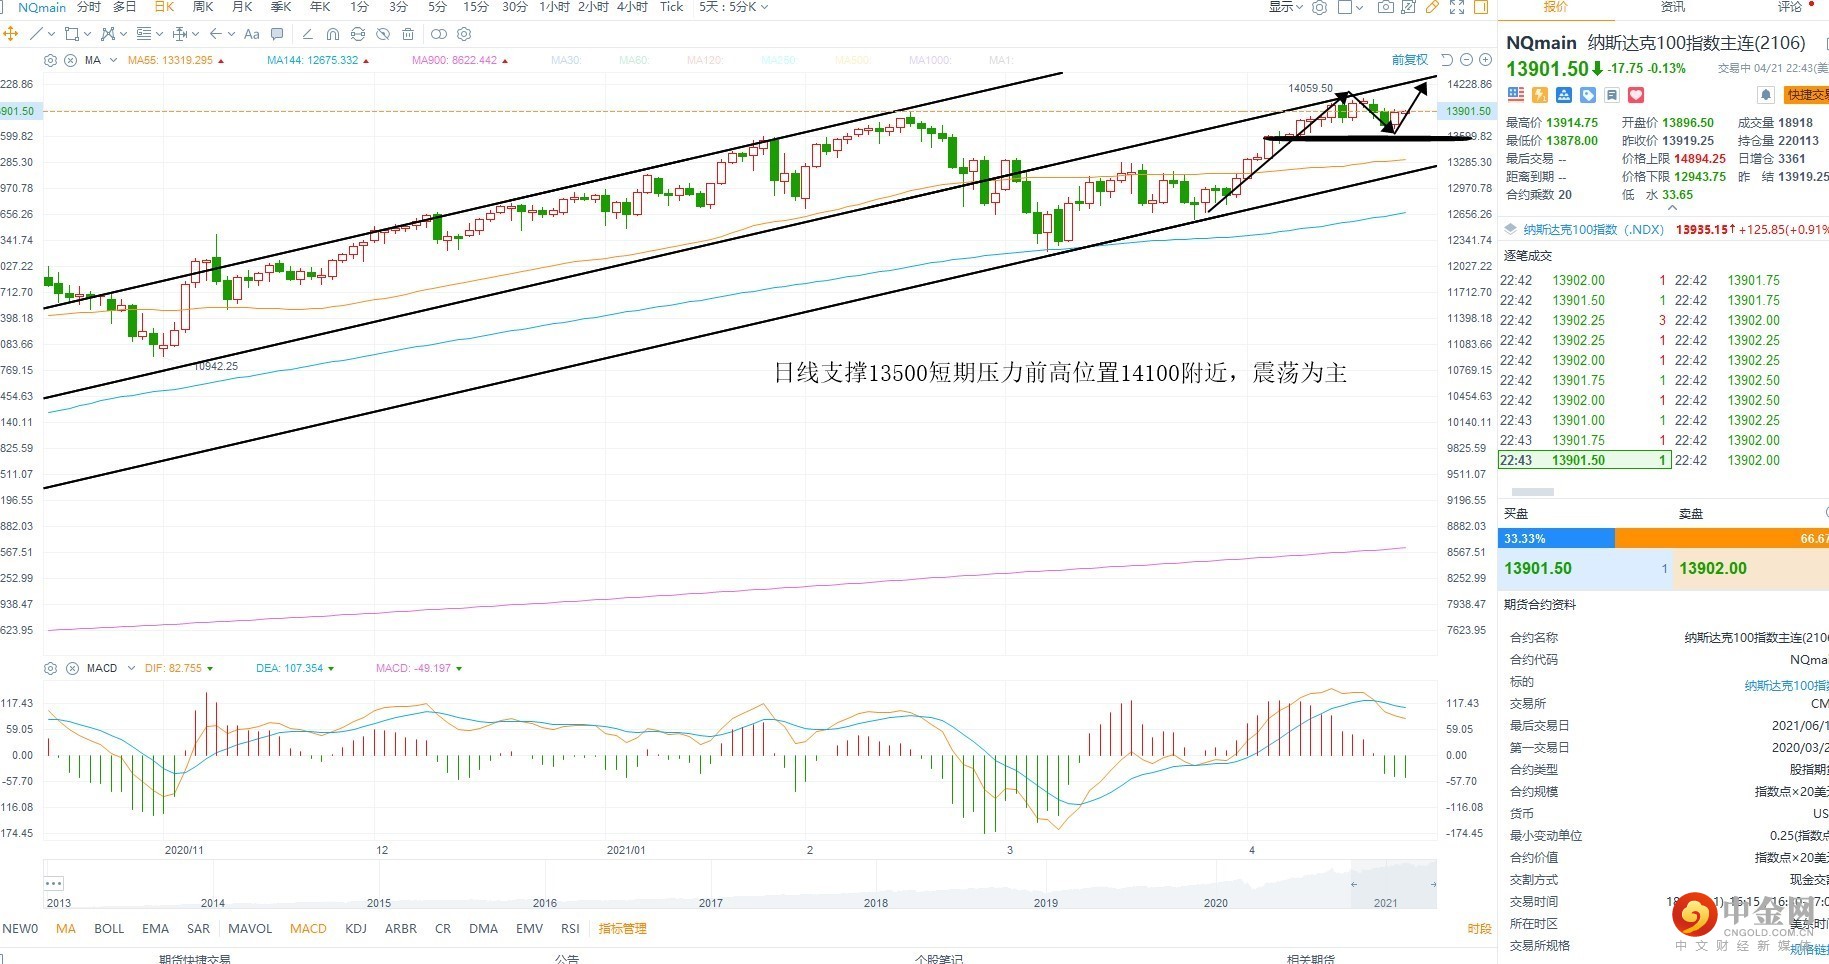Set a price alert with the bell icon
The image size is (1829, 964).
tap(1766, 95)
